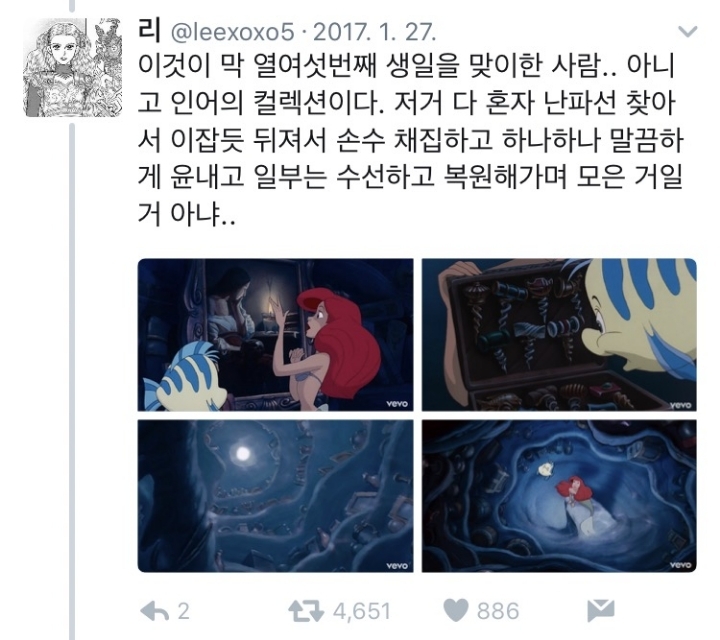Open the tweet options chevron

(x=687, y=32)
